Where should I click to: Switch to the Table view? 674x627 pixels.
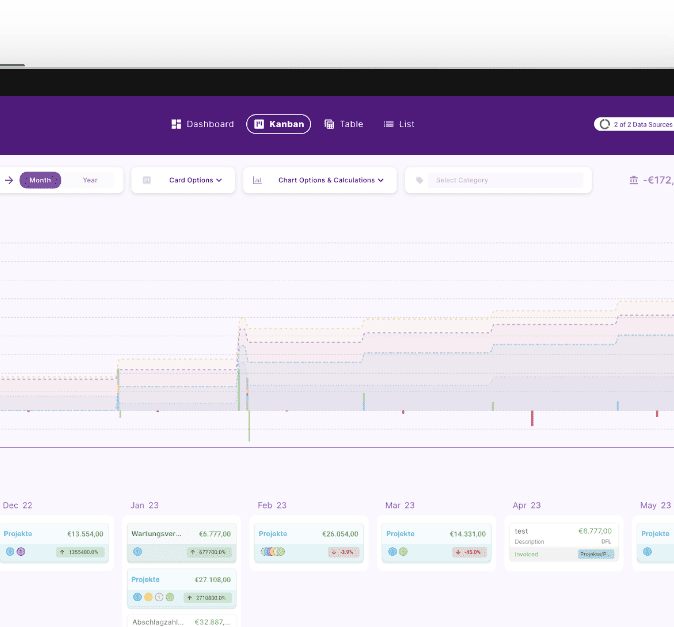pos(343,124)
